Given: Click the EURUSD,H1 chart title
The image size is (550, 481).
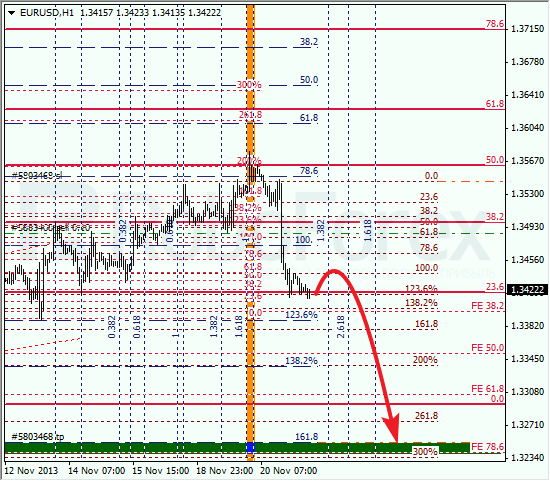Looking at the screenshot, I should click(x=47, y=13).
